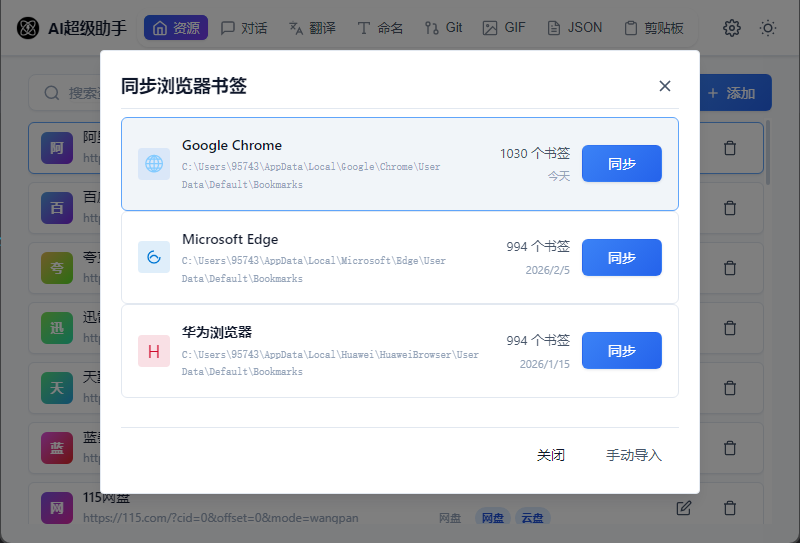Open the settings gear icon
800x543 pixels.
tap(732, 28)
